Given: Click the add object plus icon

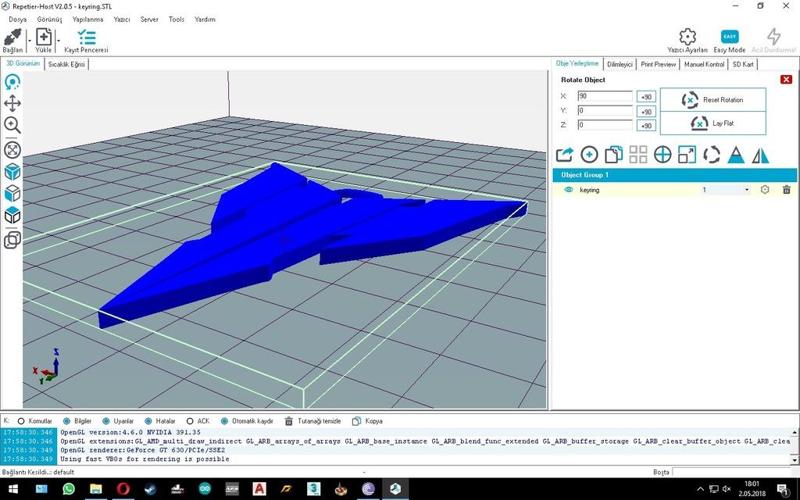Looking at the screenshot, I should pyautogui.click(x=589, y=155).
